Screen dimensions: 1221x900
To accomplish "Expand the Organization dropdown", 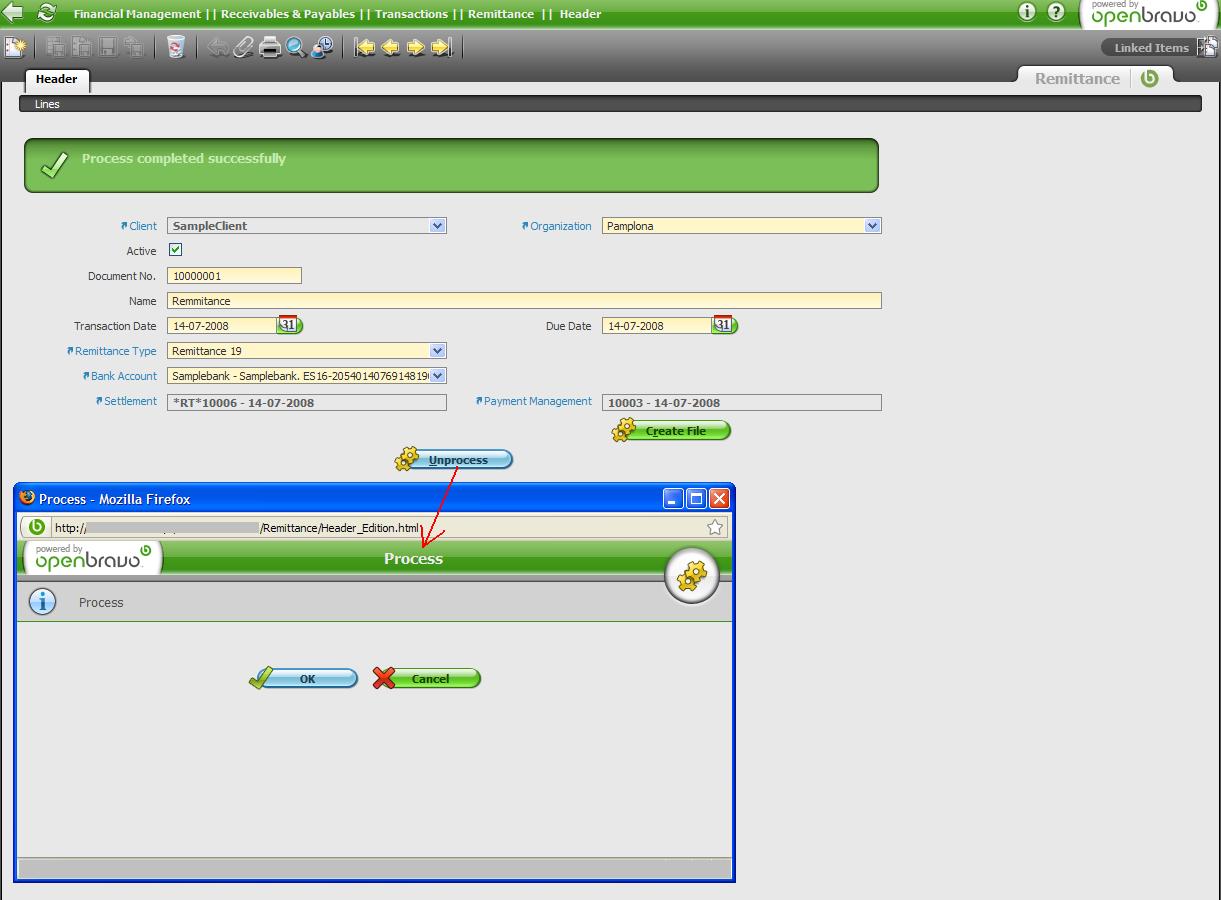I will point(872,226).
